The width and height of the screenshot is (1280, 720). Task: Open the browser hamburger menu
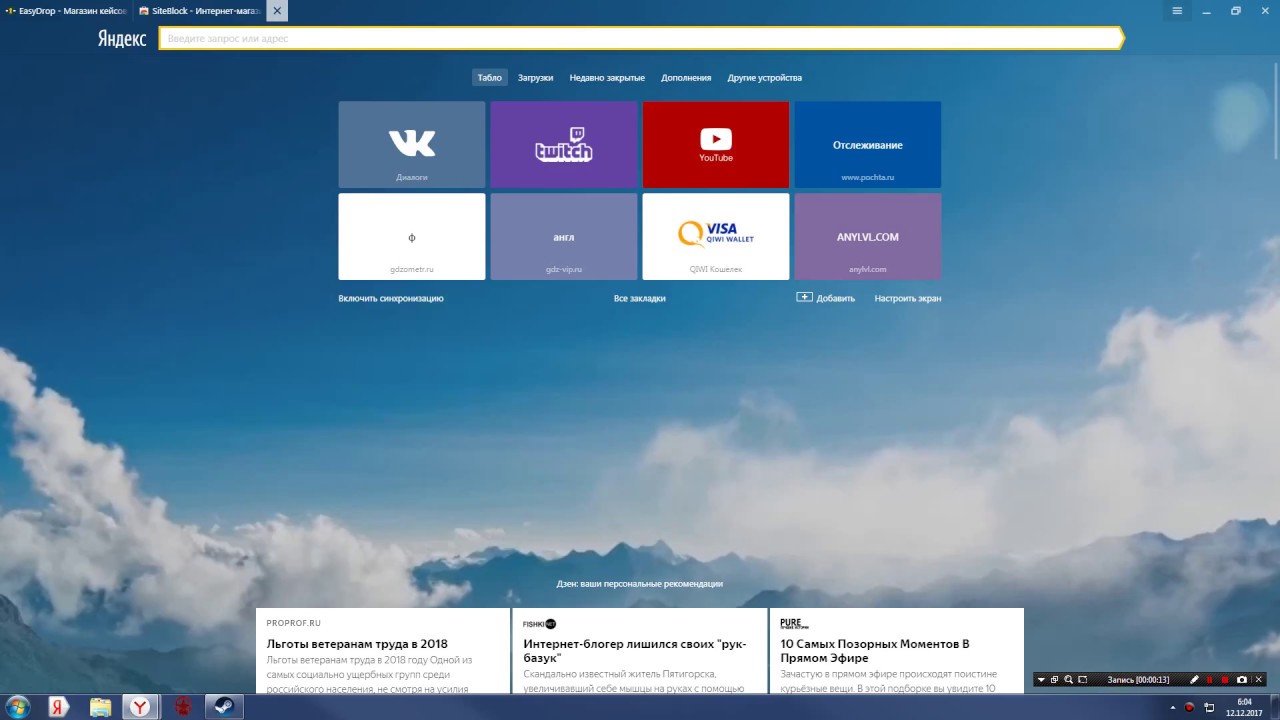[x=1177, y=10]
